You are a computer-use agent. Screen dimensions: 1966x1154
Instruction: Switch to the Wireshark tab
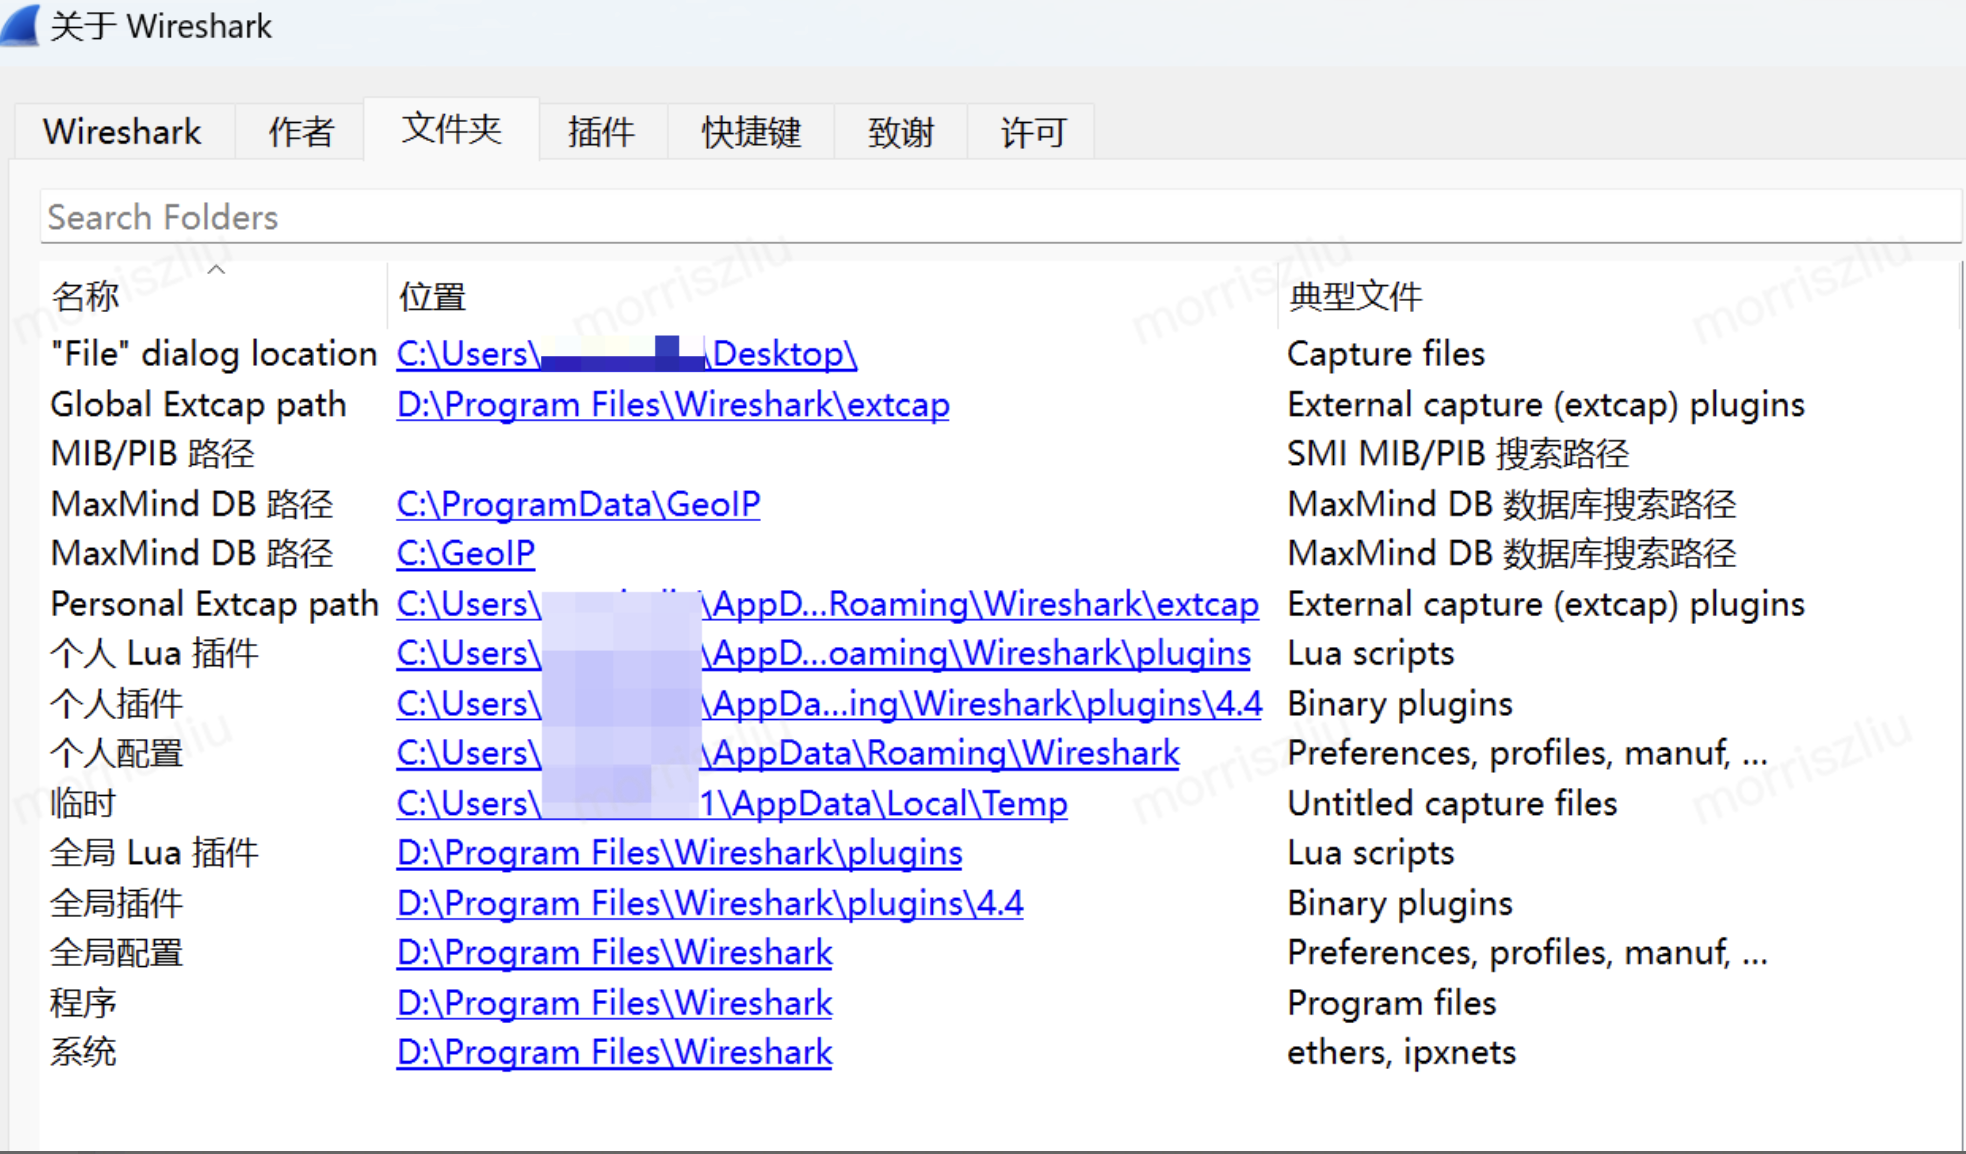pyautogui.click(x=122, y=132)
